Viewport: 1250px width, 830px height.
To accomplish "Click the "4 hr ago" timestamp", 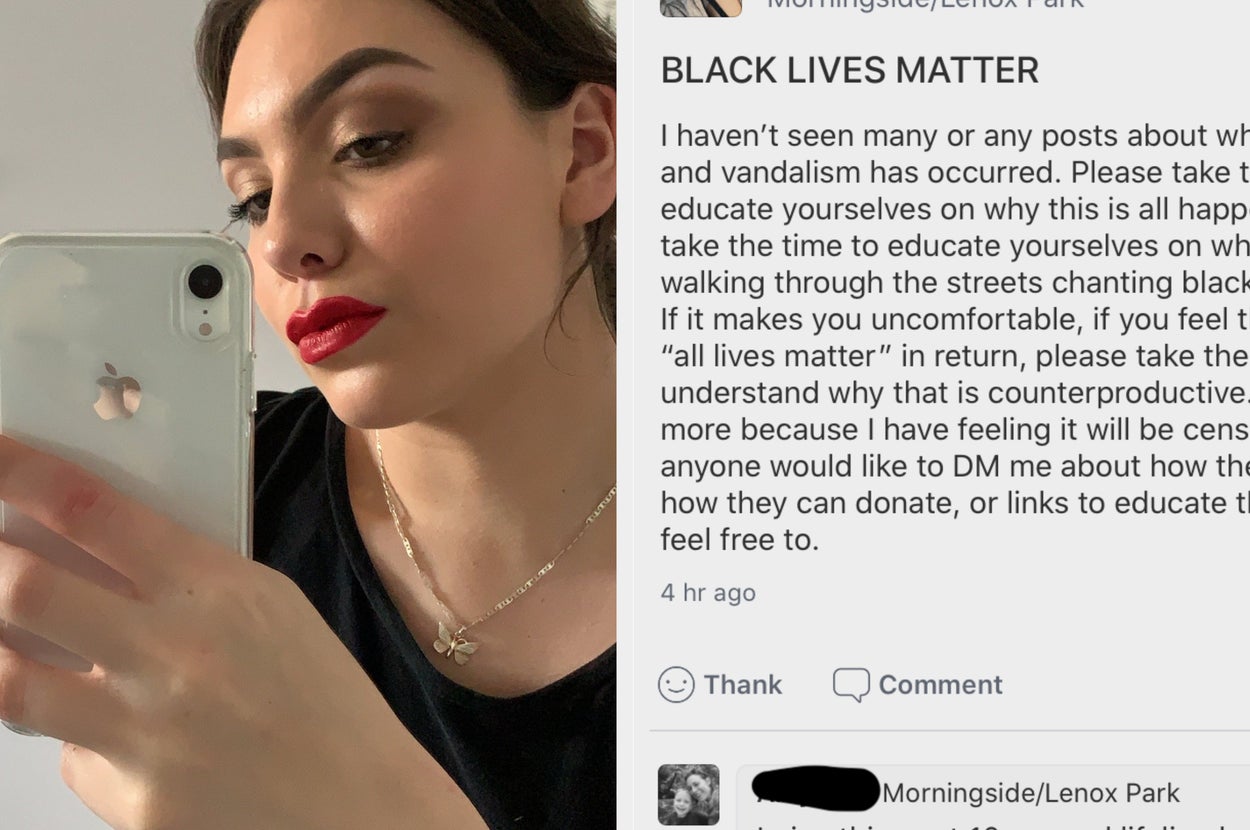I will [708, 593].
